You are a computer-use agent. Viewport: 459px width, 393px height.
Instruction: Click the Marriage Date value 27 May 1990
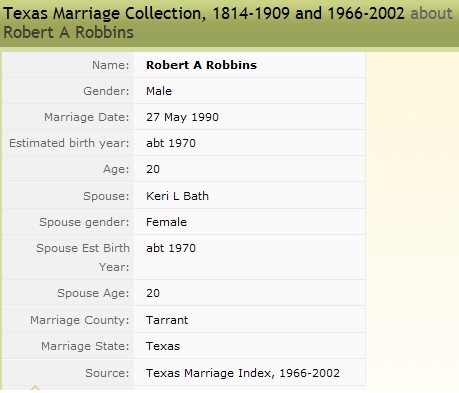click(182, 117)
